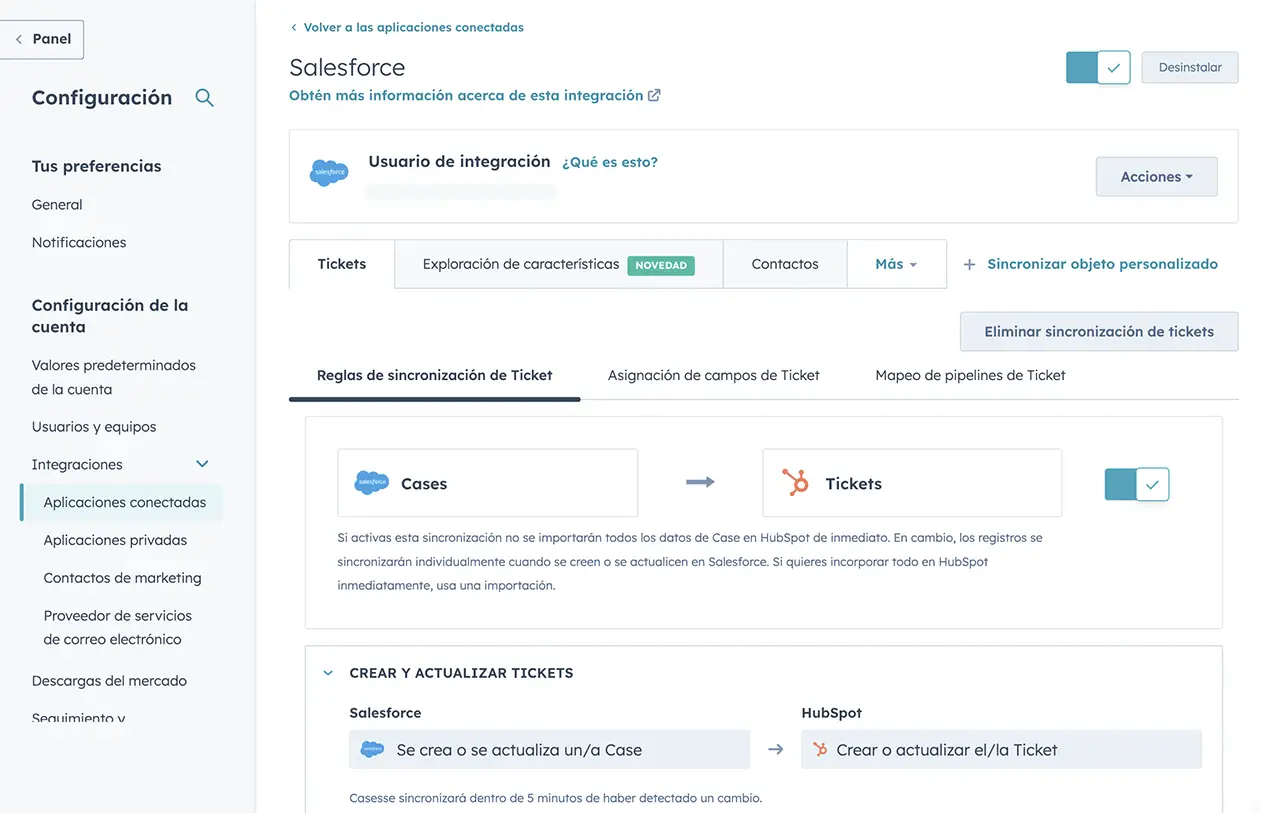1280x813 pixels.
Task: Click the Salesforce page heading
Action: pos(347,67)
